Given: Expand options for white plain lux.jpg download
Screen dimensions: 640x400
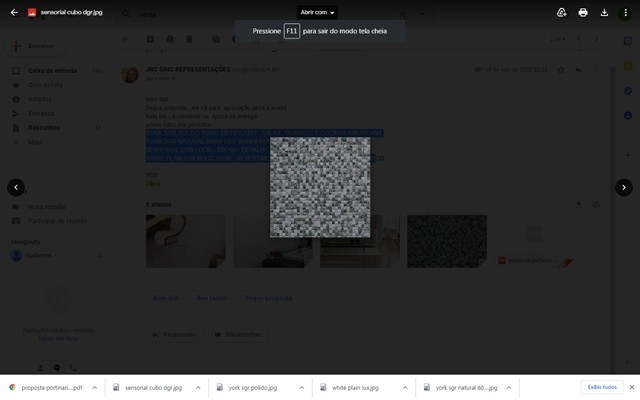Looking at the screenshot, I should coord(405,388).
